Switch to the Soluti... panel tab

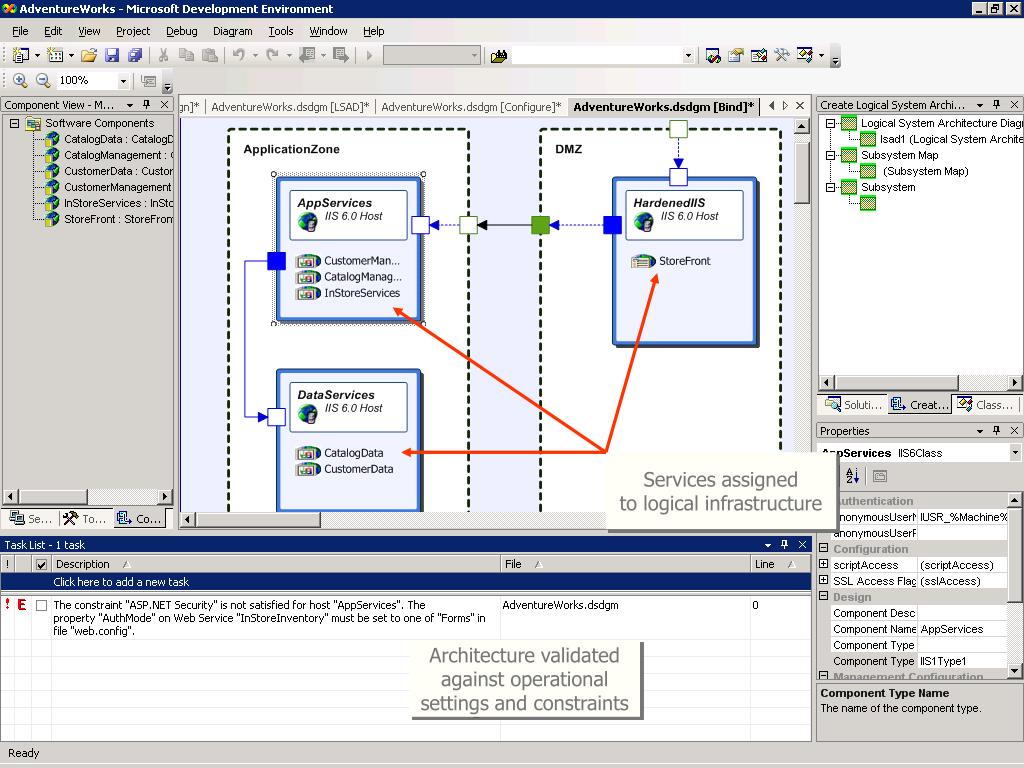[x=853, y=405]
